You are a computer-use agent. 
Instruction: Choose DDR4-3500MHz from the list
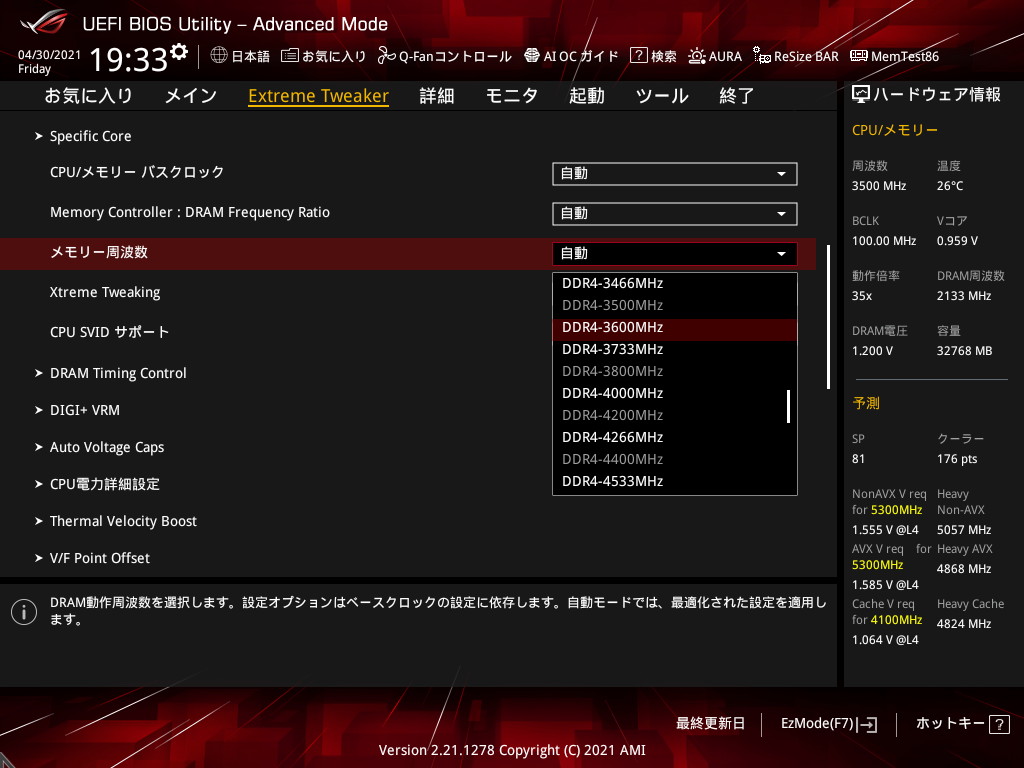[675, 306]
